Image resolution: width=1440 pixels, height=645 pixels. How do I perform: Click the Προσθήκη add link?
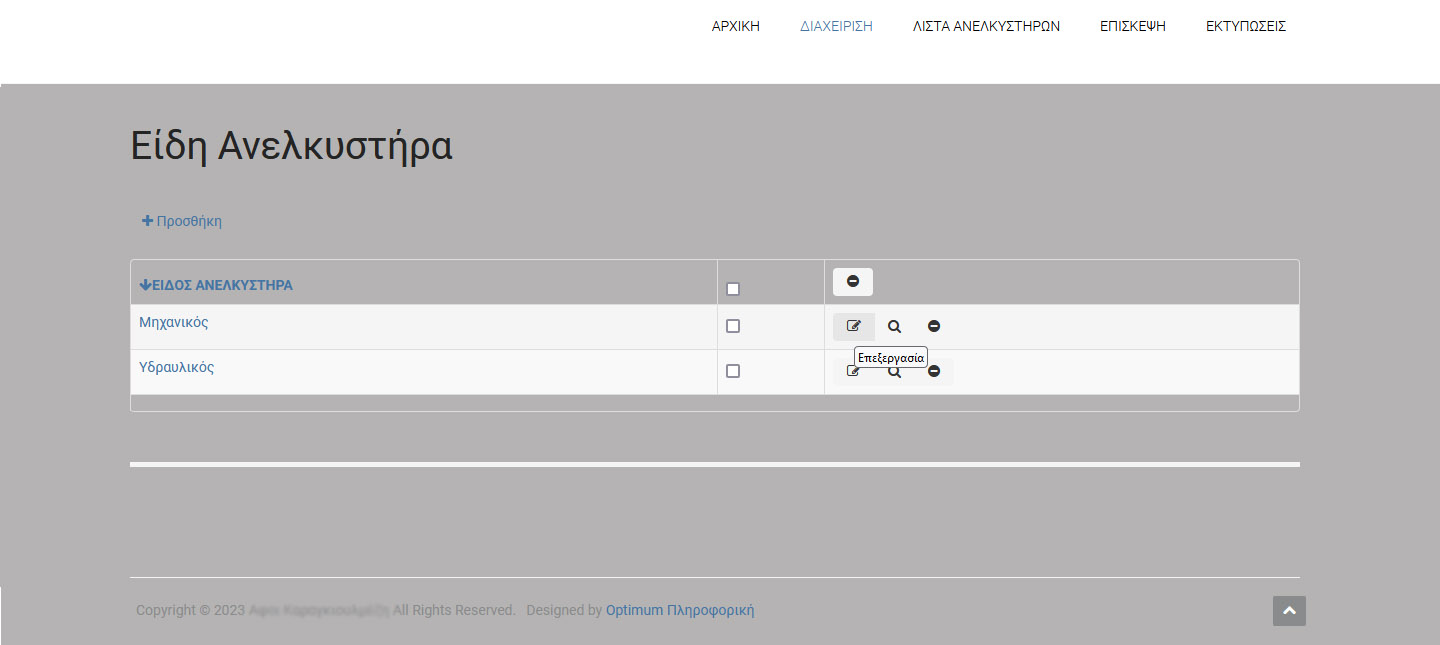[182, 221]
